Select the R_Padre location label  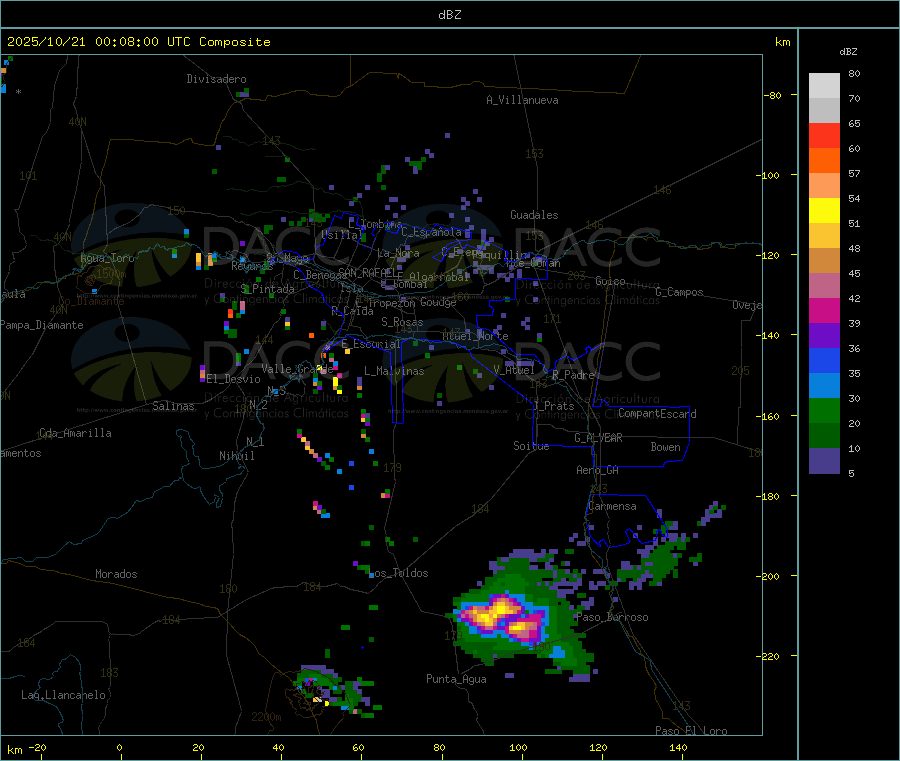click(x=573, y=375)
